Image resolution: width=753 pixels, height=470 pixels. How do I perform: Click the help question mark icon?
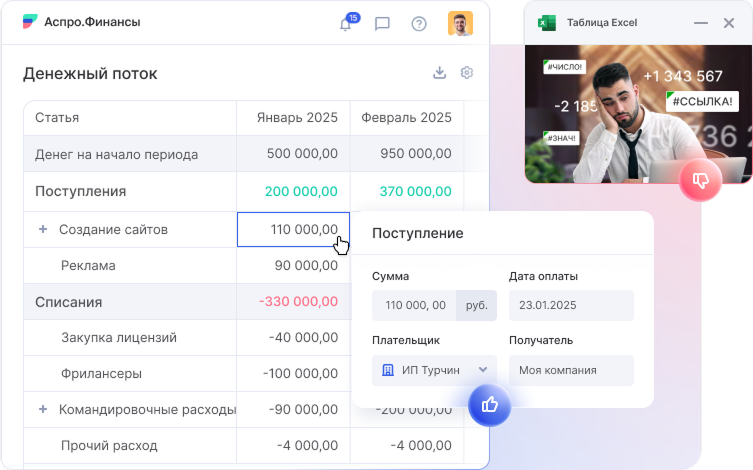tap(419, 24)
